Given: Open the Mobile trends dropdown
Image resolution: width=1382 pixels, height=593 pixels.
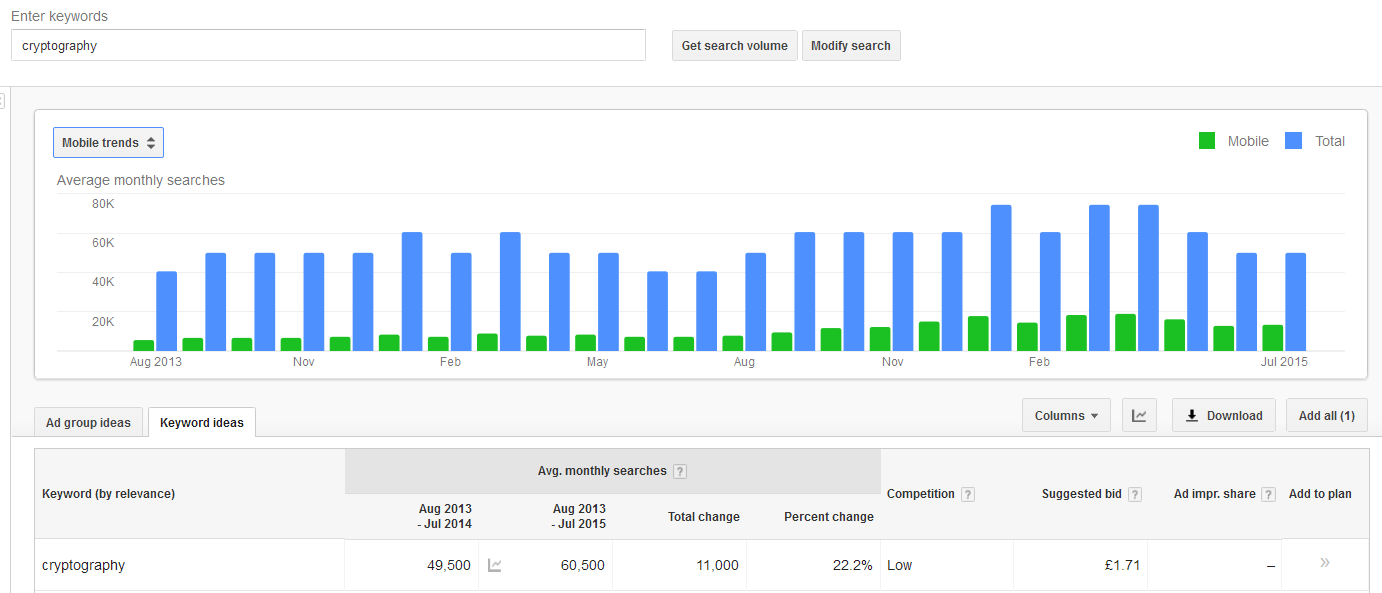Looking at the screenshot, I should coord(108,143).
